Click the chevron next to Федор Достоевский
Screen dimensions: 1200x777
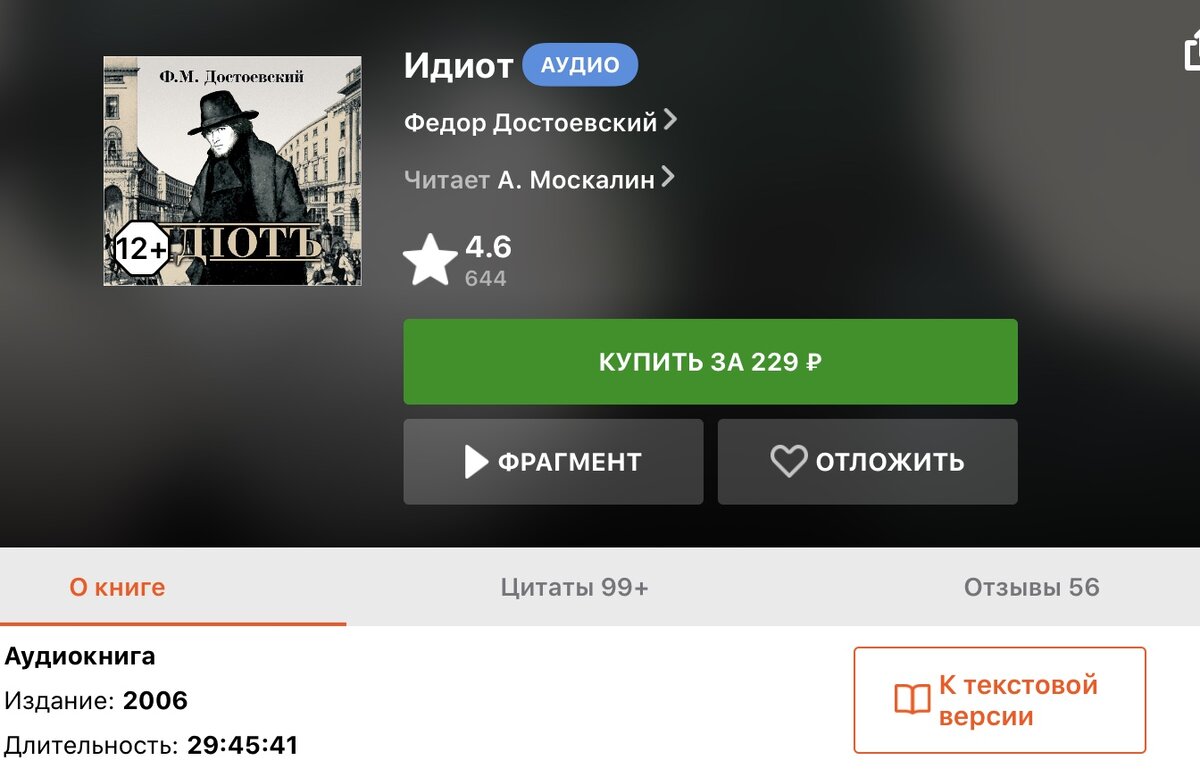tap(670, 120)
